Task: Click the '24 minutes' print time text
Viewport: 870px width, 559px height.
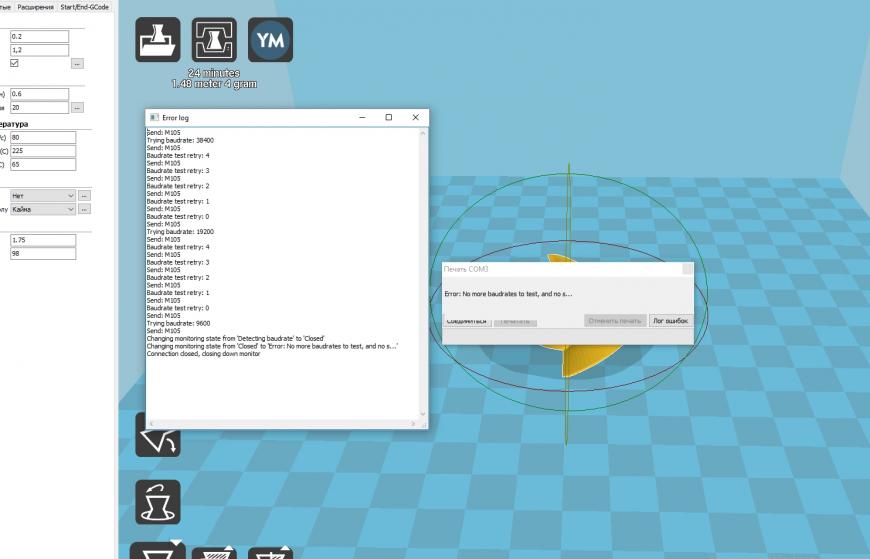Action: point(214,73)
